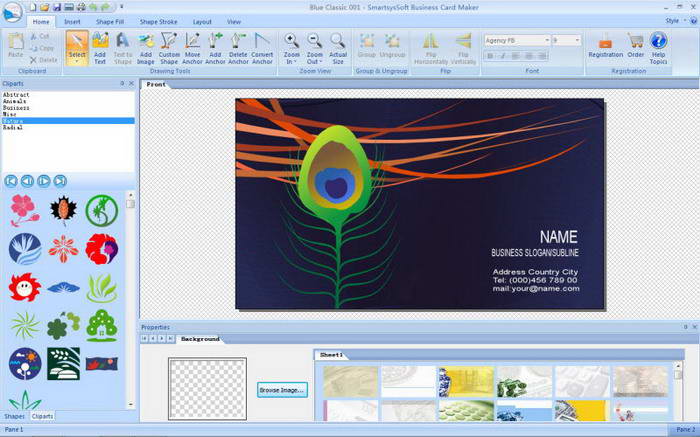
Task: Switch to the Layout ribbon tab
Action: pyautogui.click(x=202, y=21)
